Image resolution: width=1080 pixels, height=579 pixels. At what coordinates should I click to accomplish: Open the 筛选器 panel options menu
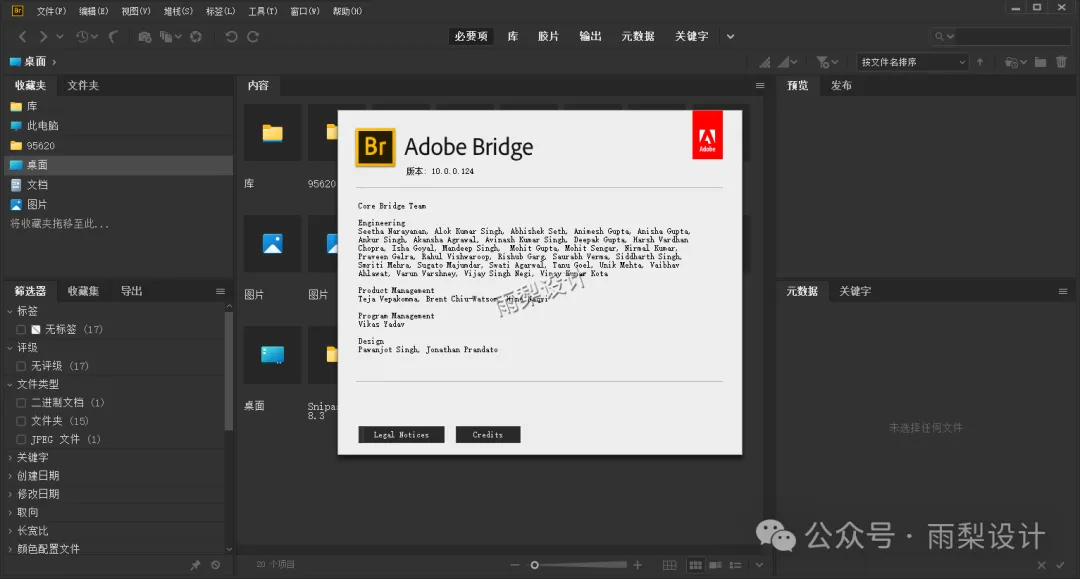[220, 291]
